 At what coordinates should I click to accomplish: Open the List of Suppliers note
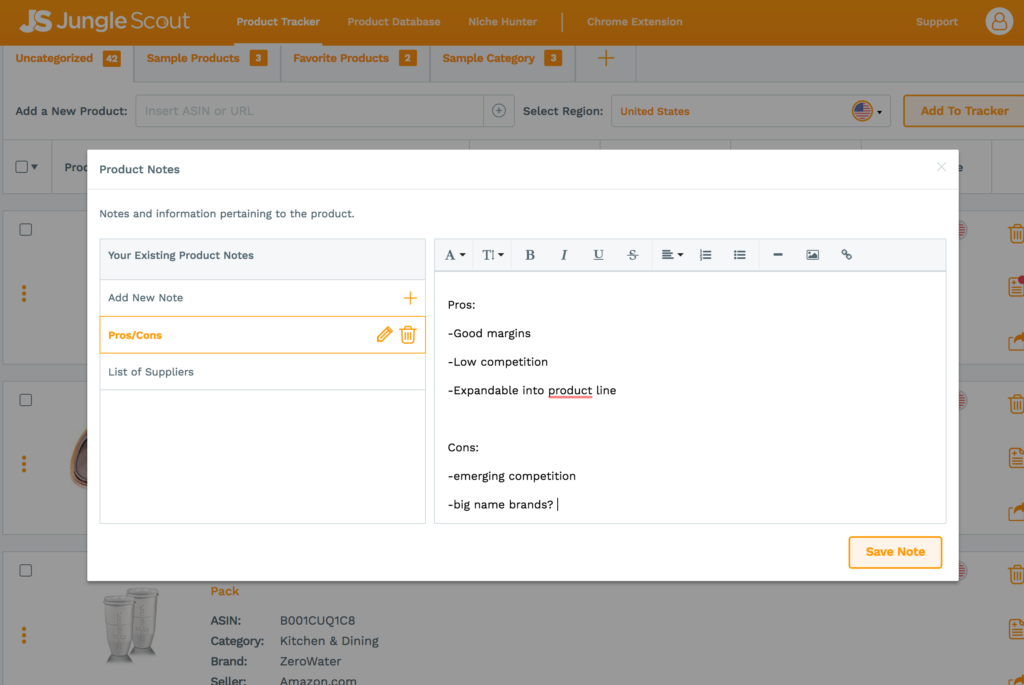coord(151,372)
